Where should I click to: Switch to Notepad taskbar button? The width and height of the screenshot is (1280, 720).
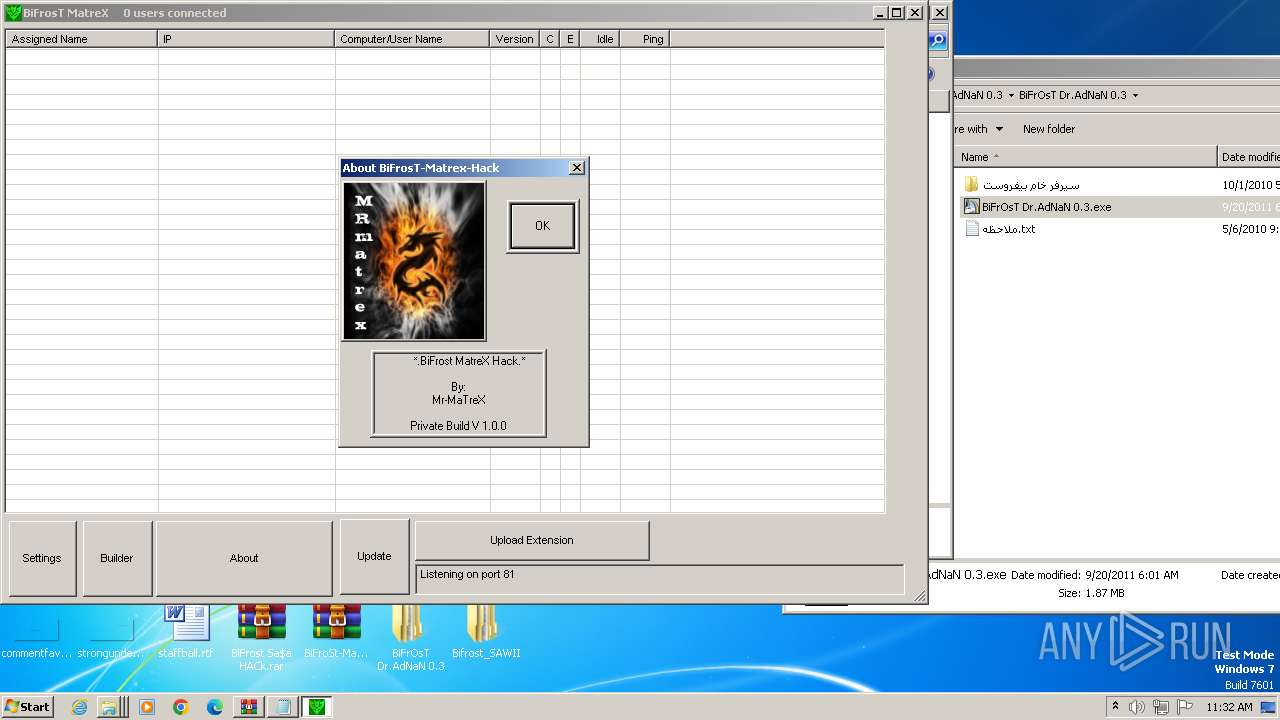283,707
